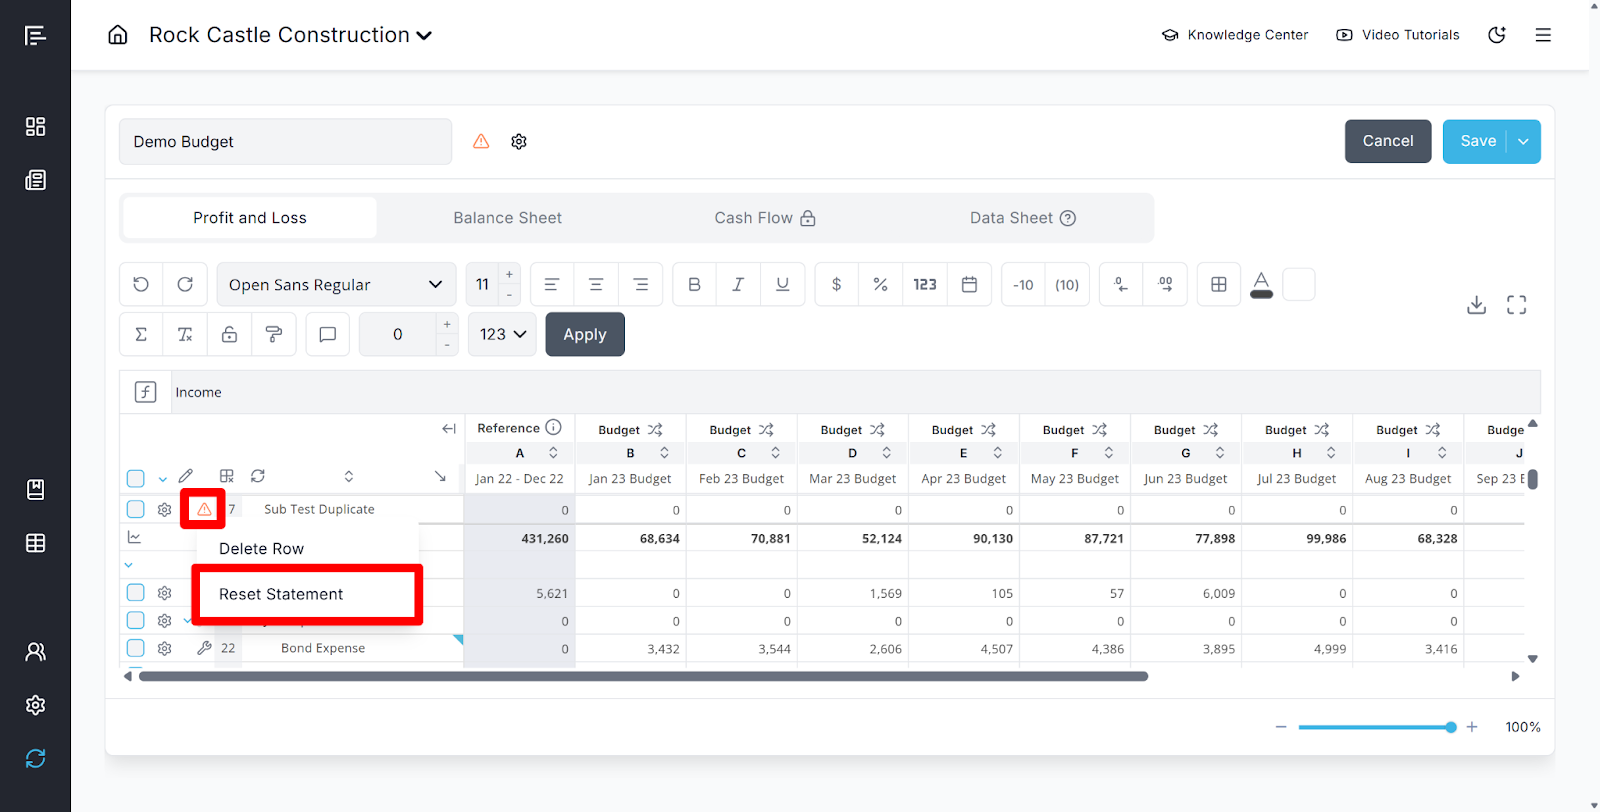The width and height of the screenshot is (1600, 812).
Task: Open the cell borders tool
Action: click(x=1218, y=284)
